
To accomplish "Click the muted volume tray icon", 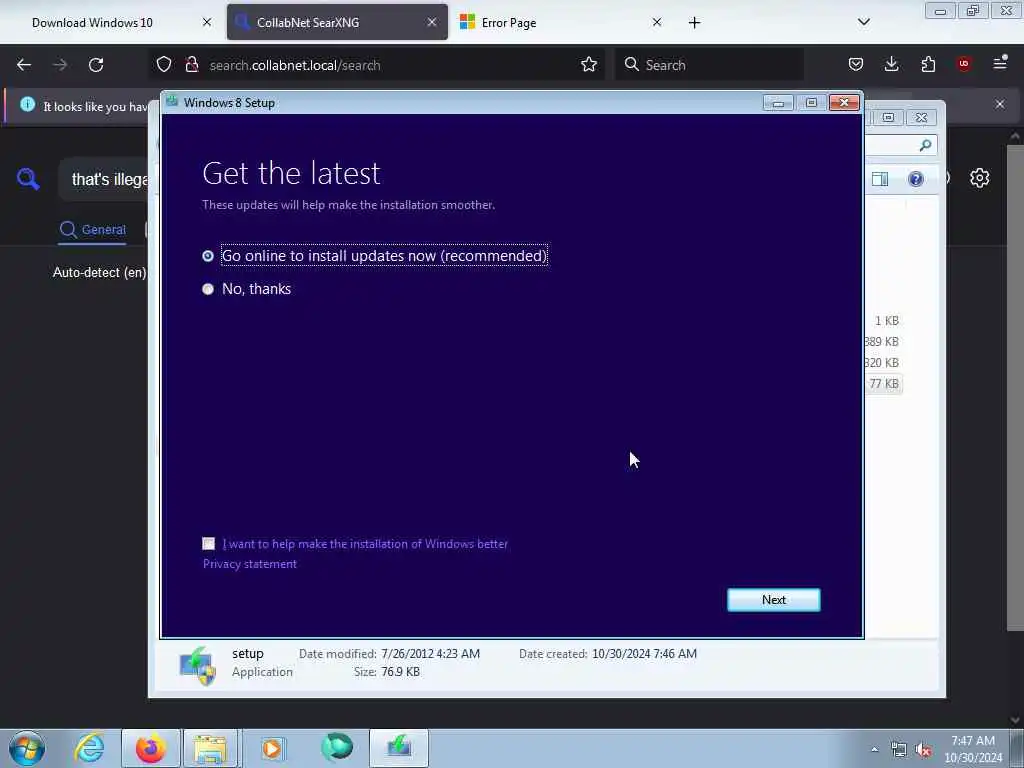I will point(923,750).
